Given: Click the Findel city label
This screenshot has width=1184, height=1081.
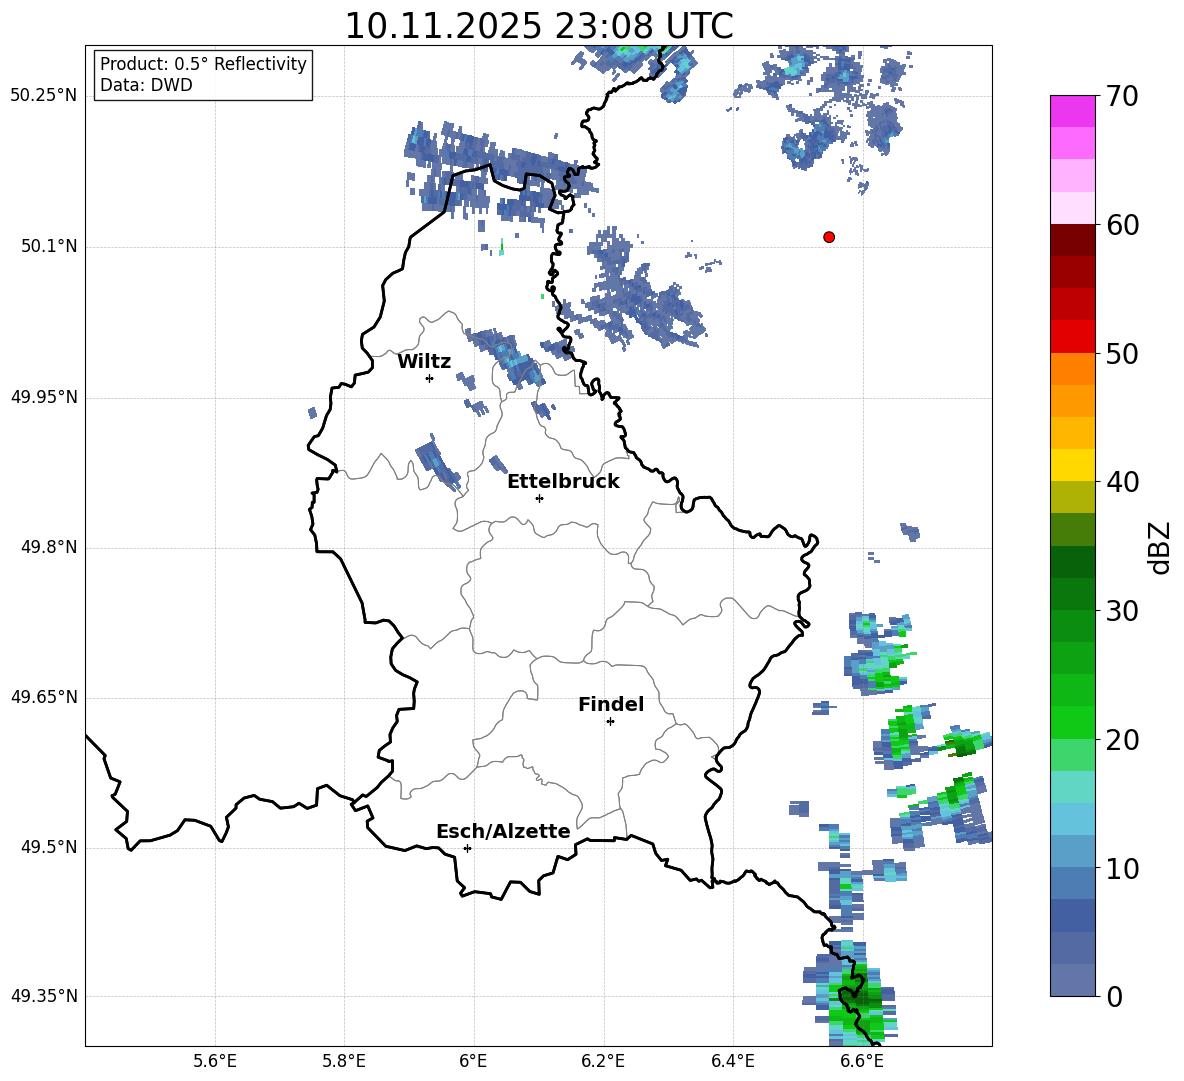Looking at the screenshot, I should pyautogui.click(x=611, y=704).
